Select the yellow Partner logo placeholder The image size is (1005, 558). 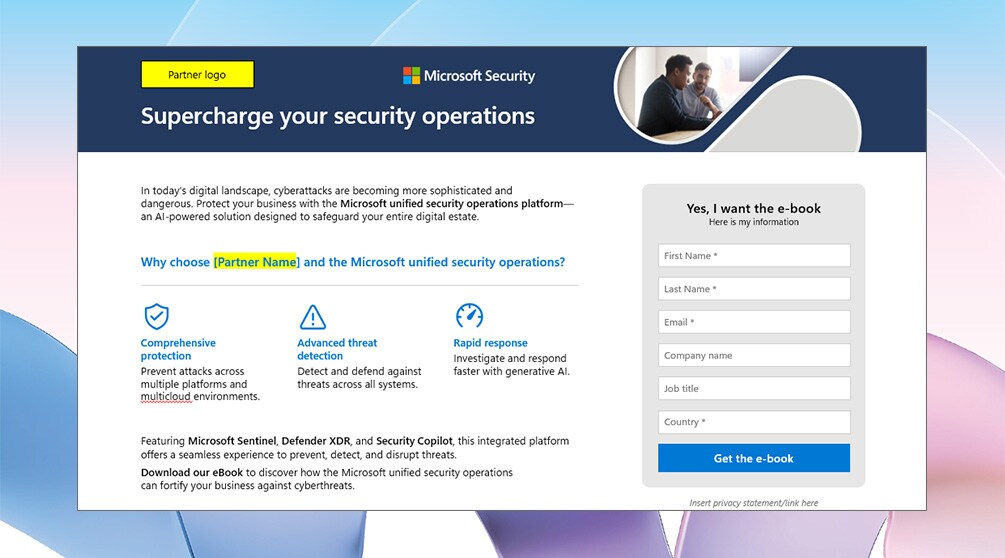[197, 75]
